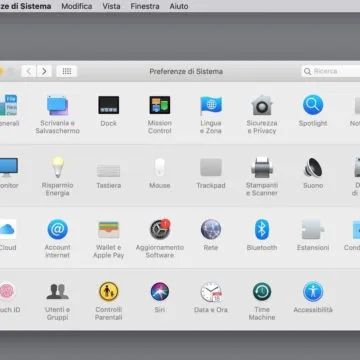Open Mission Control preferences
This screenshot has width=360, height=360.
click(160, 115)
